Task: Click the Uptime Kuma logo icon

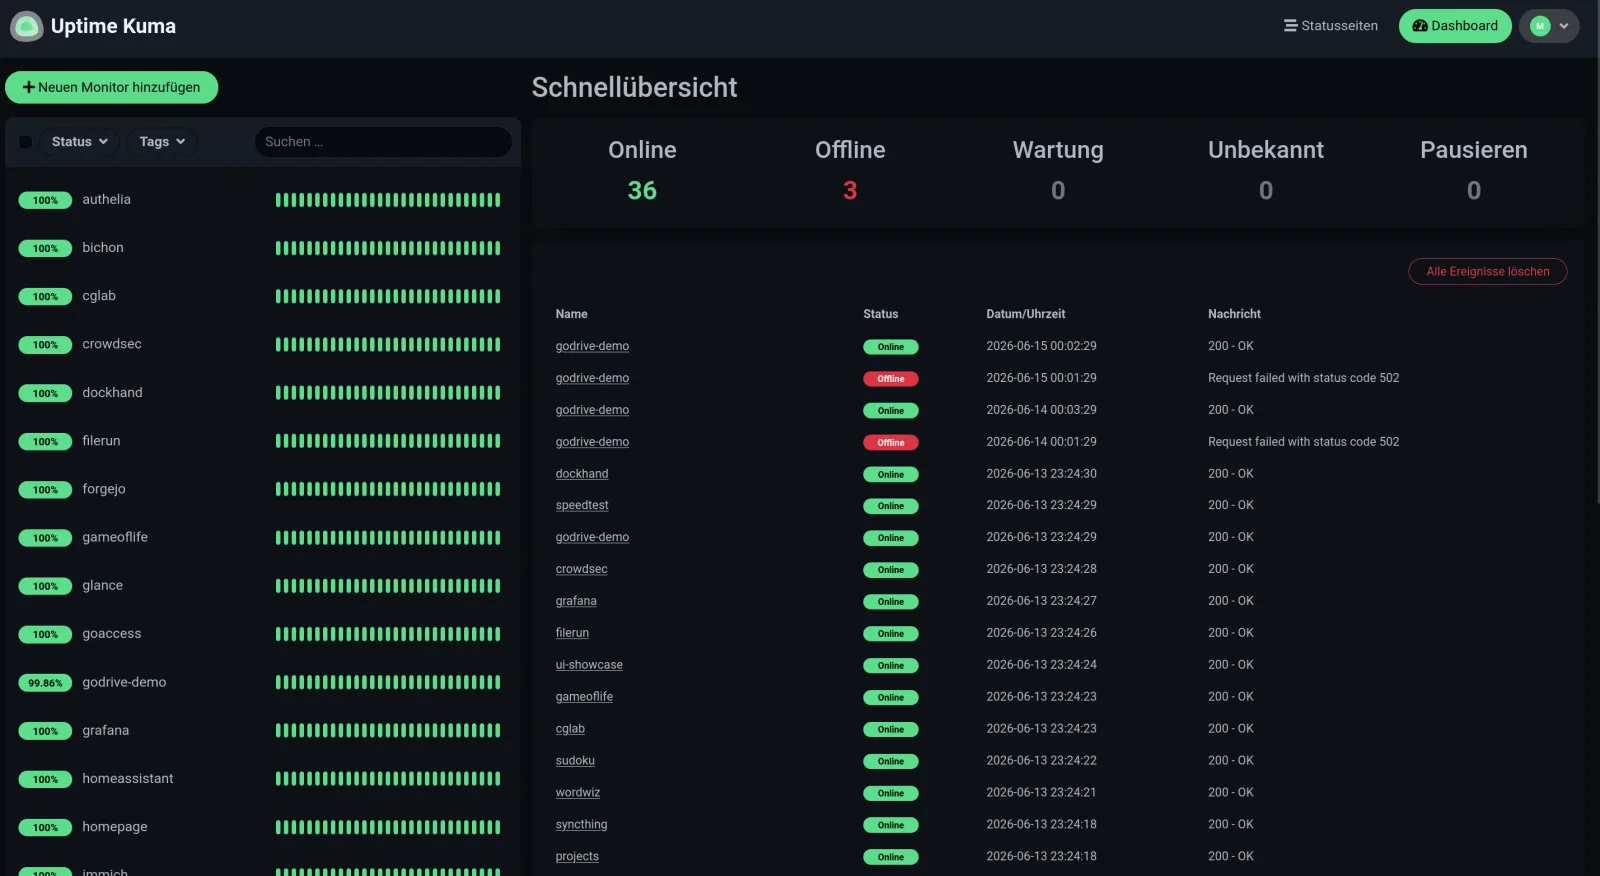Action: pos(26,26)
